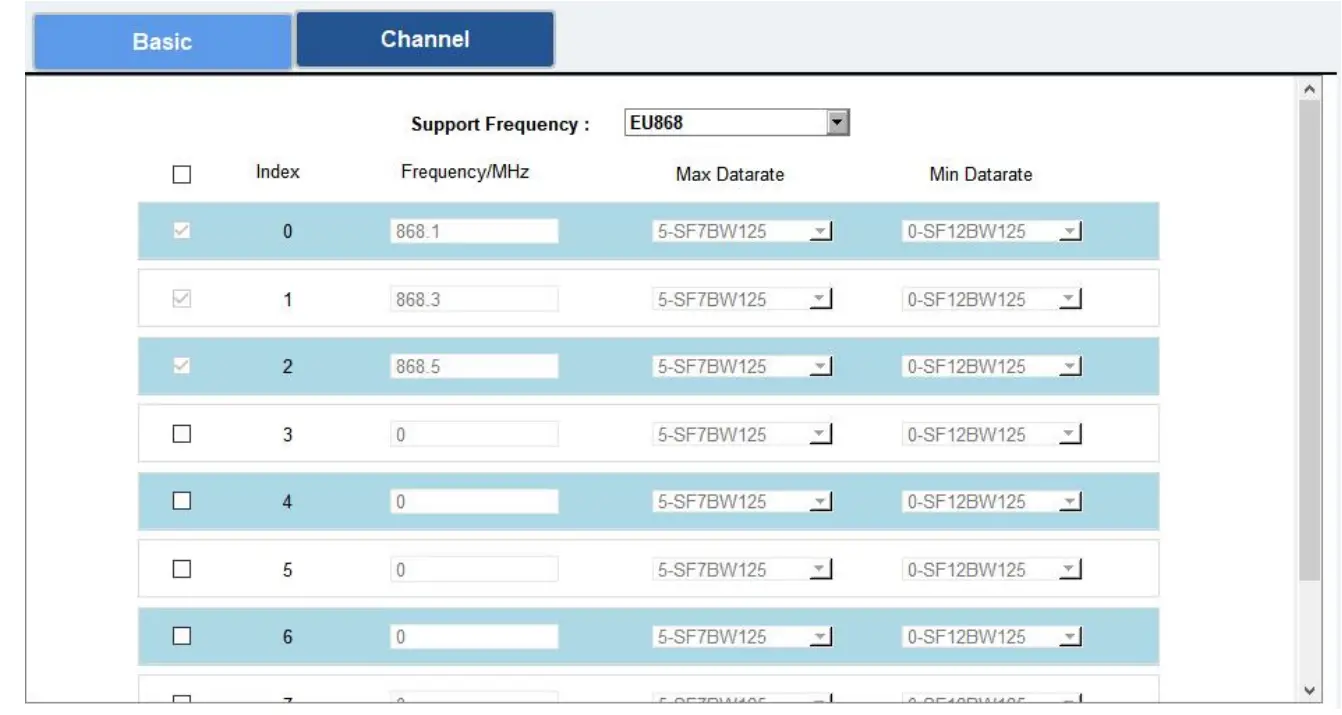Switch to the Basic tab

tap(162, 42)
